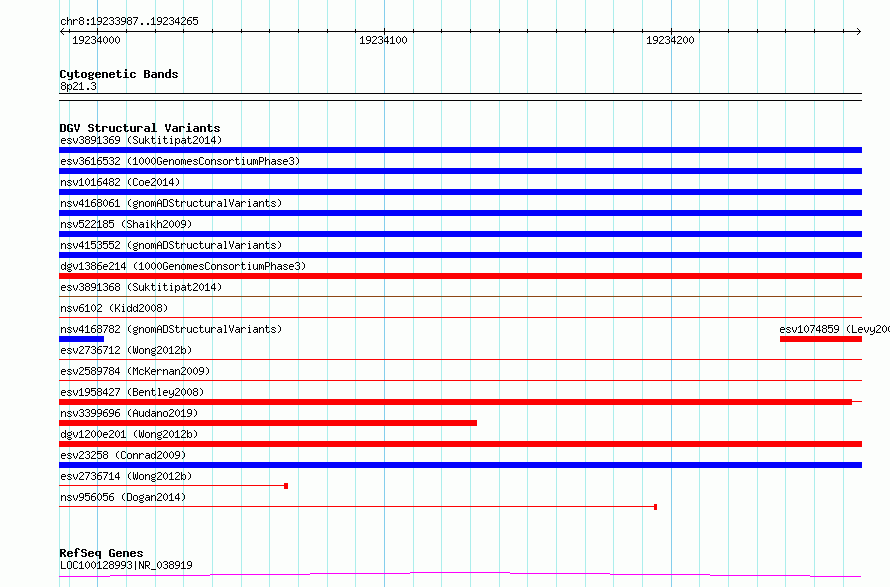The width and height of the screenshot is (890, 587).
Task: Select esv2736714 (Wong2012b) label
Action: 126,476
